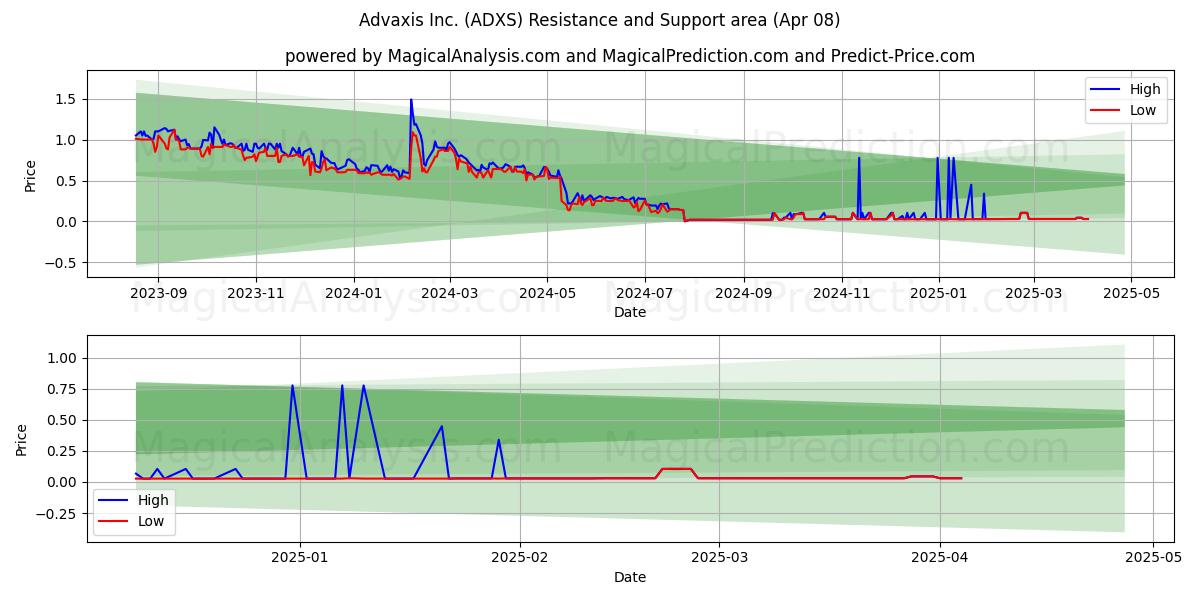Image resolution: width=1200 pixels, height=600 pixels.
Task: Click the 'Date' axis label under the top chart
Action: 630,312
